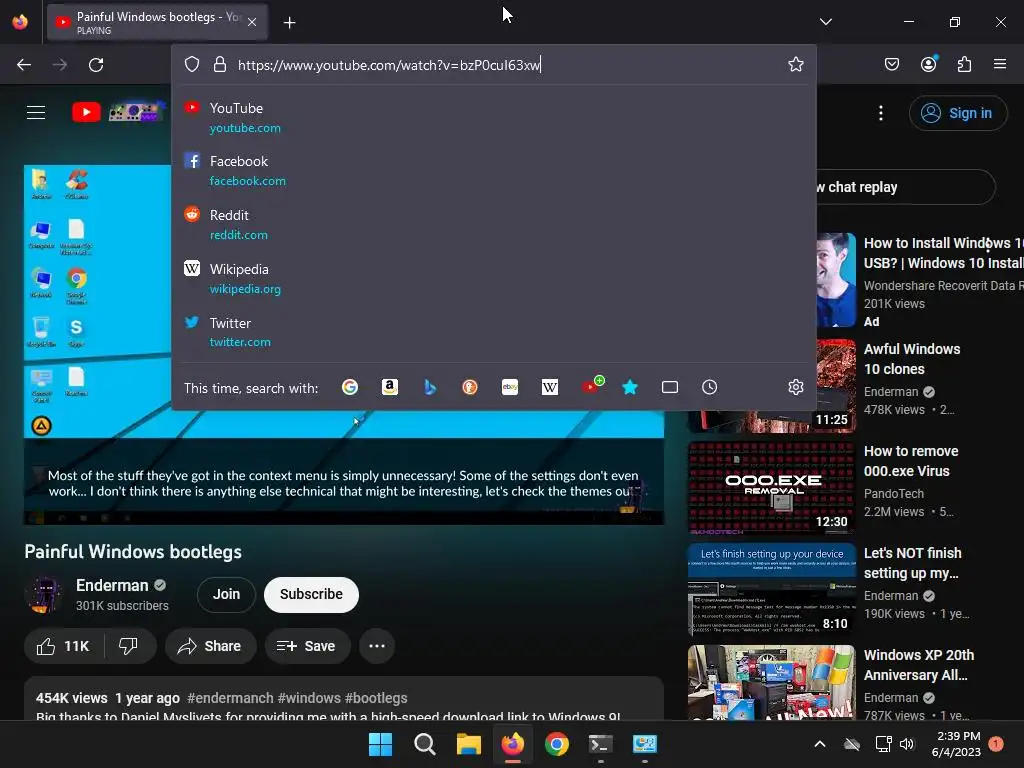Select the Facebook facebook.com suggestion

pos(493,170)
